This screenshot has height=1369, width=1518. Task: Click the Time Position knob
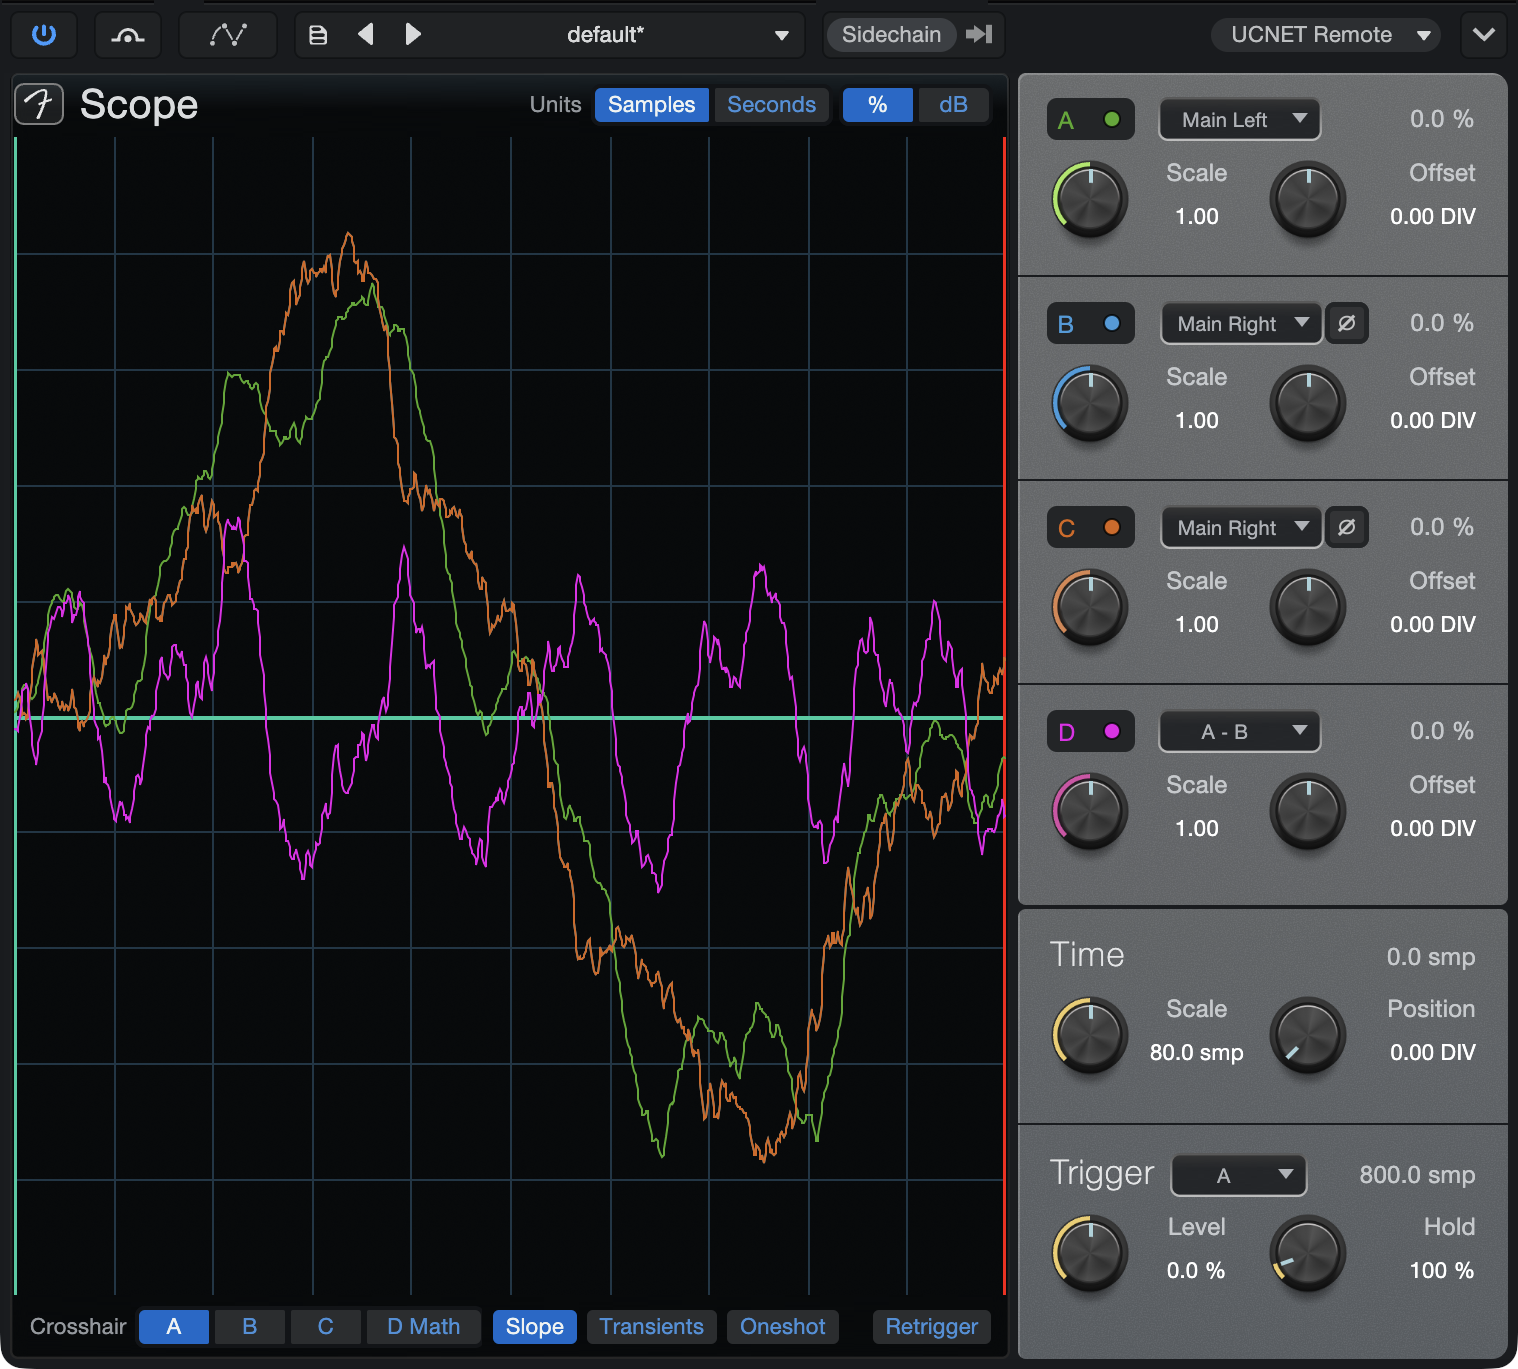[x=1308, y=1035]
